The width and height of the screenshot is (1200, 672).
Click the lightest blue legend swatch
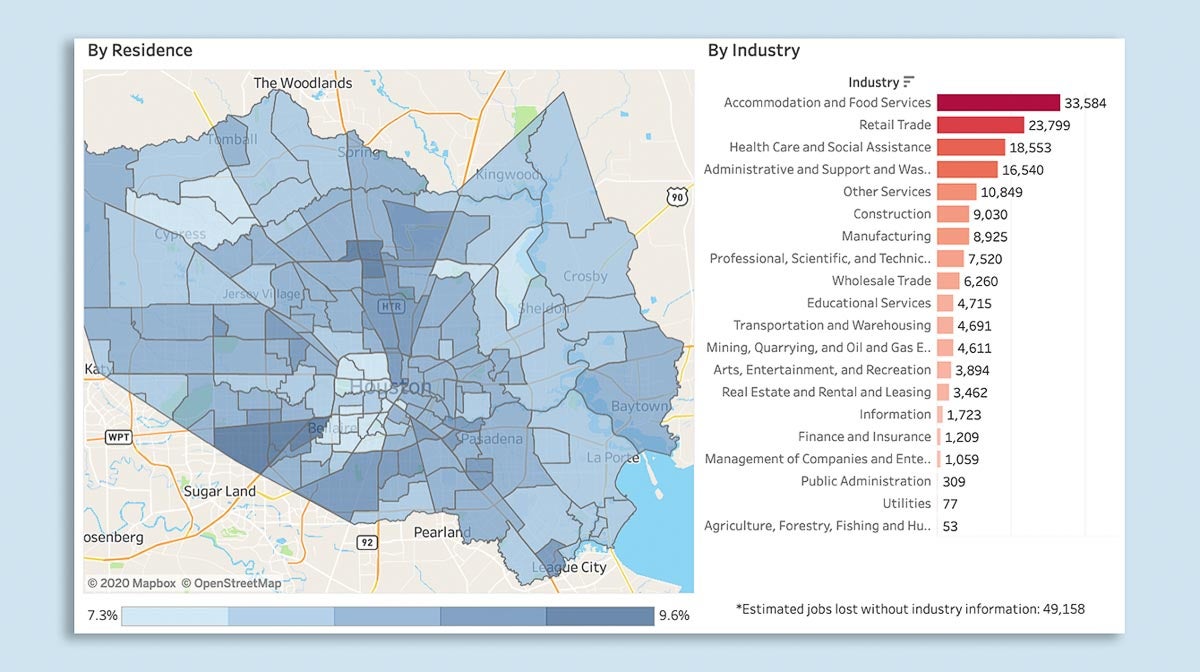click(x=175, y=615)
